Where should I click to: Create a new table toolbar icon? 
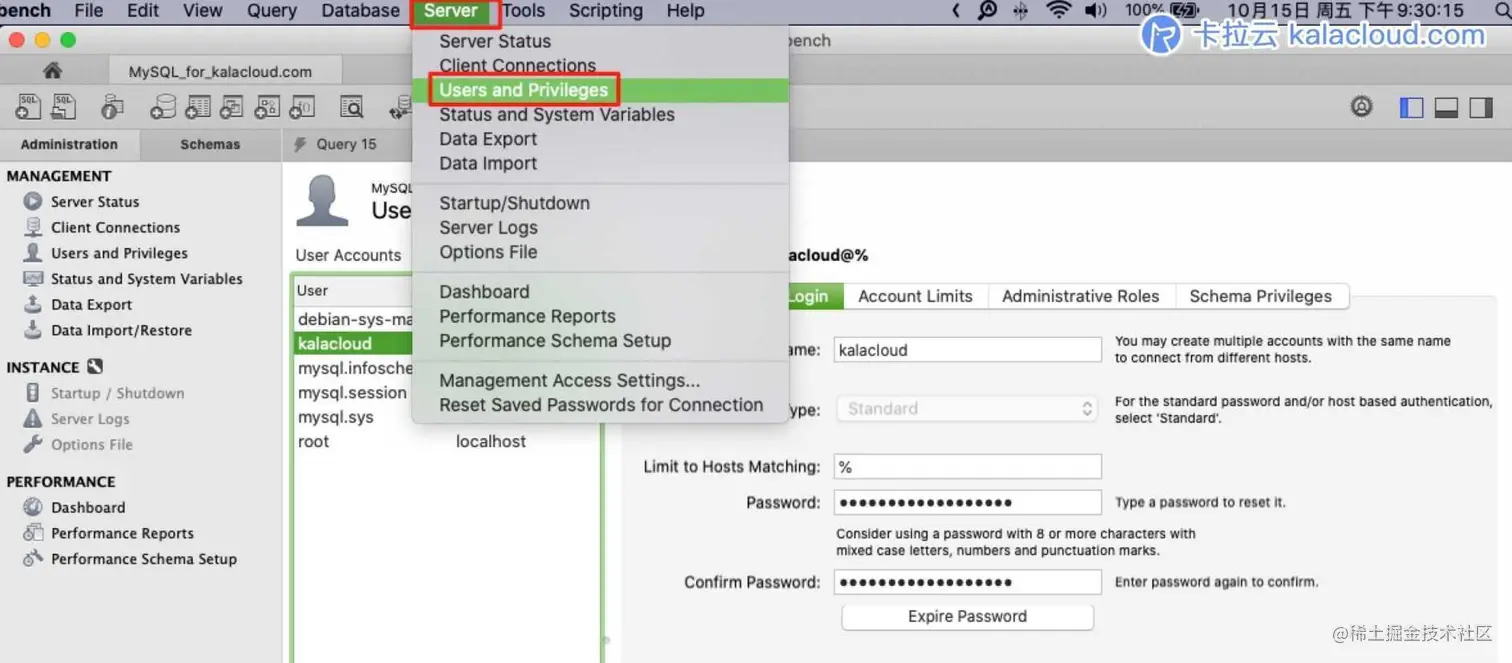tap(198, 106)
